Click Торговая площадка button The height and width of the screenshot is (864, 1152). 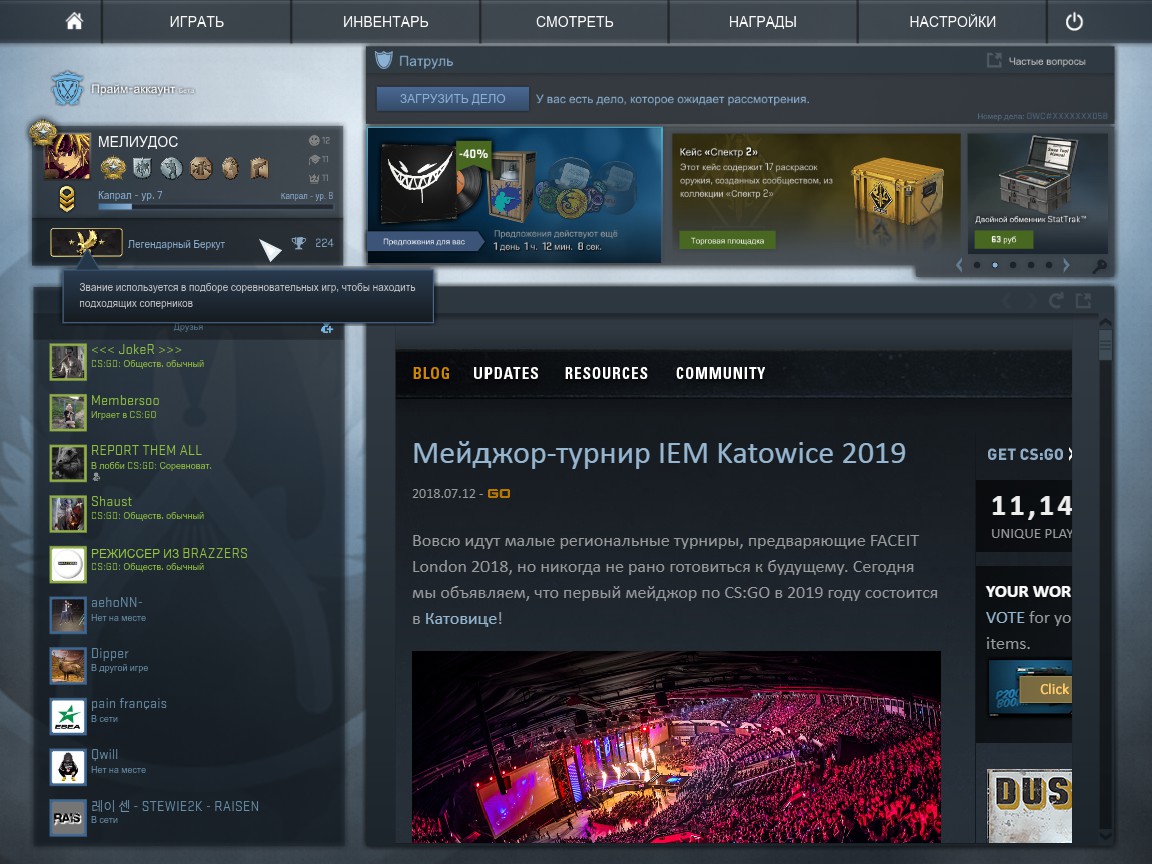[x=727, y=240]
